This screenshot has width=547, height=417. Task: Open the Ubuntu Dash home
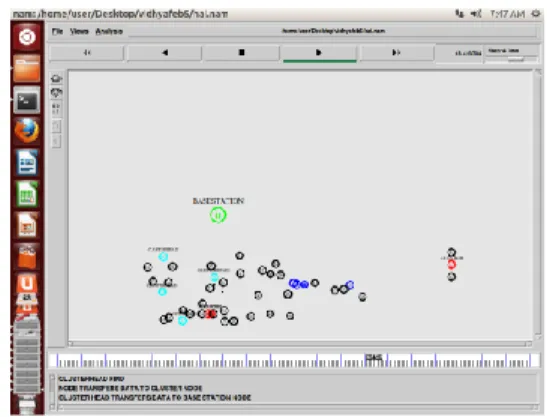pyautogui.click(x=27, y=37)
